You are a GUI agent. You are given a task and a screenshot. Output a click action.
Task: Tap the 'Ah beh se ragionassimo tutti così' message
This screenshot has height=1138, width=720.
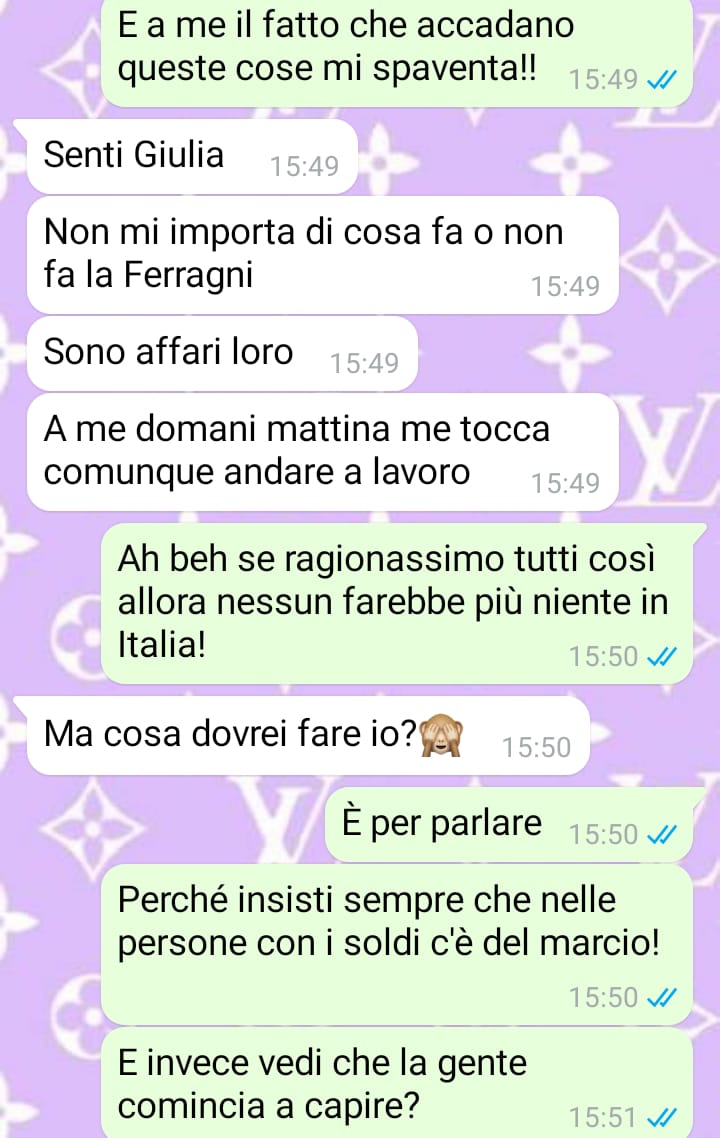[x=396, y=603]
